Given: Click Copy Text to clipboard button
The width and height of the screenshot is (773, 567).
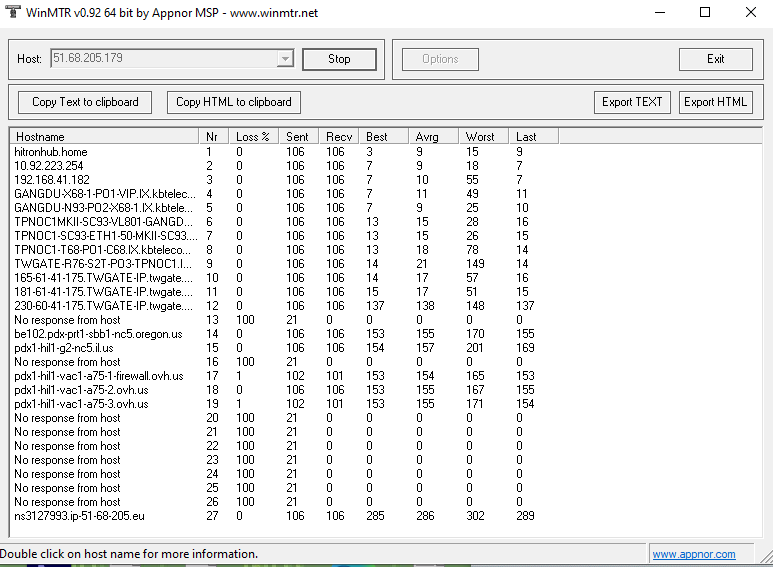Looking at the screenshot, I should pos(85,102).
